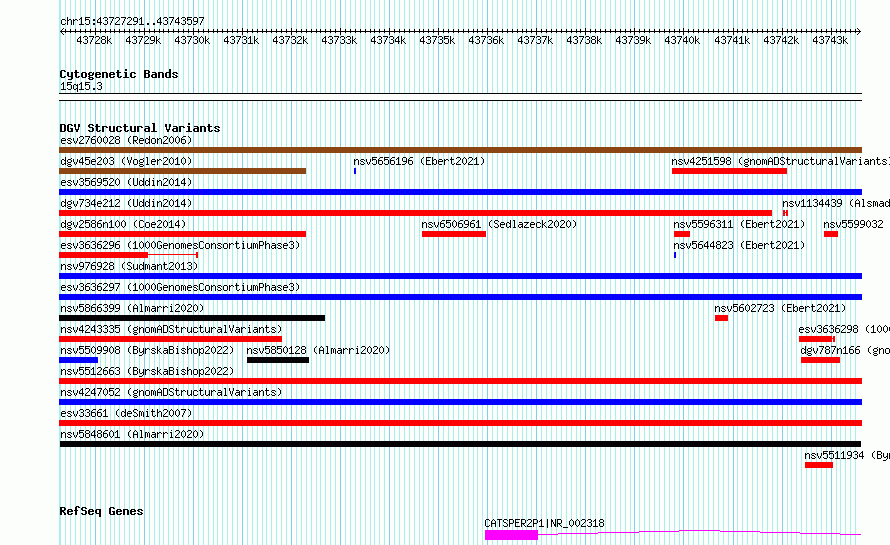Open dgv45e203 (Vogler2010) variant

pyautogui.click(x=126, y=161)
